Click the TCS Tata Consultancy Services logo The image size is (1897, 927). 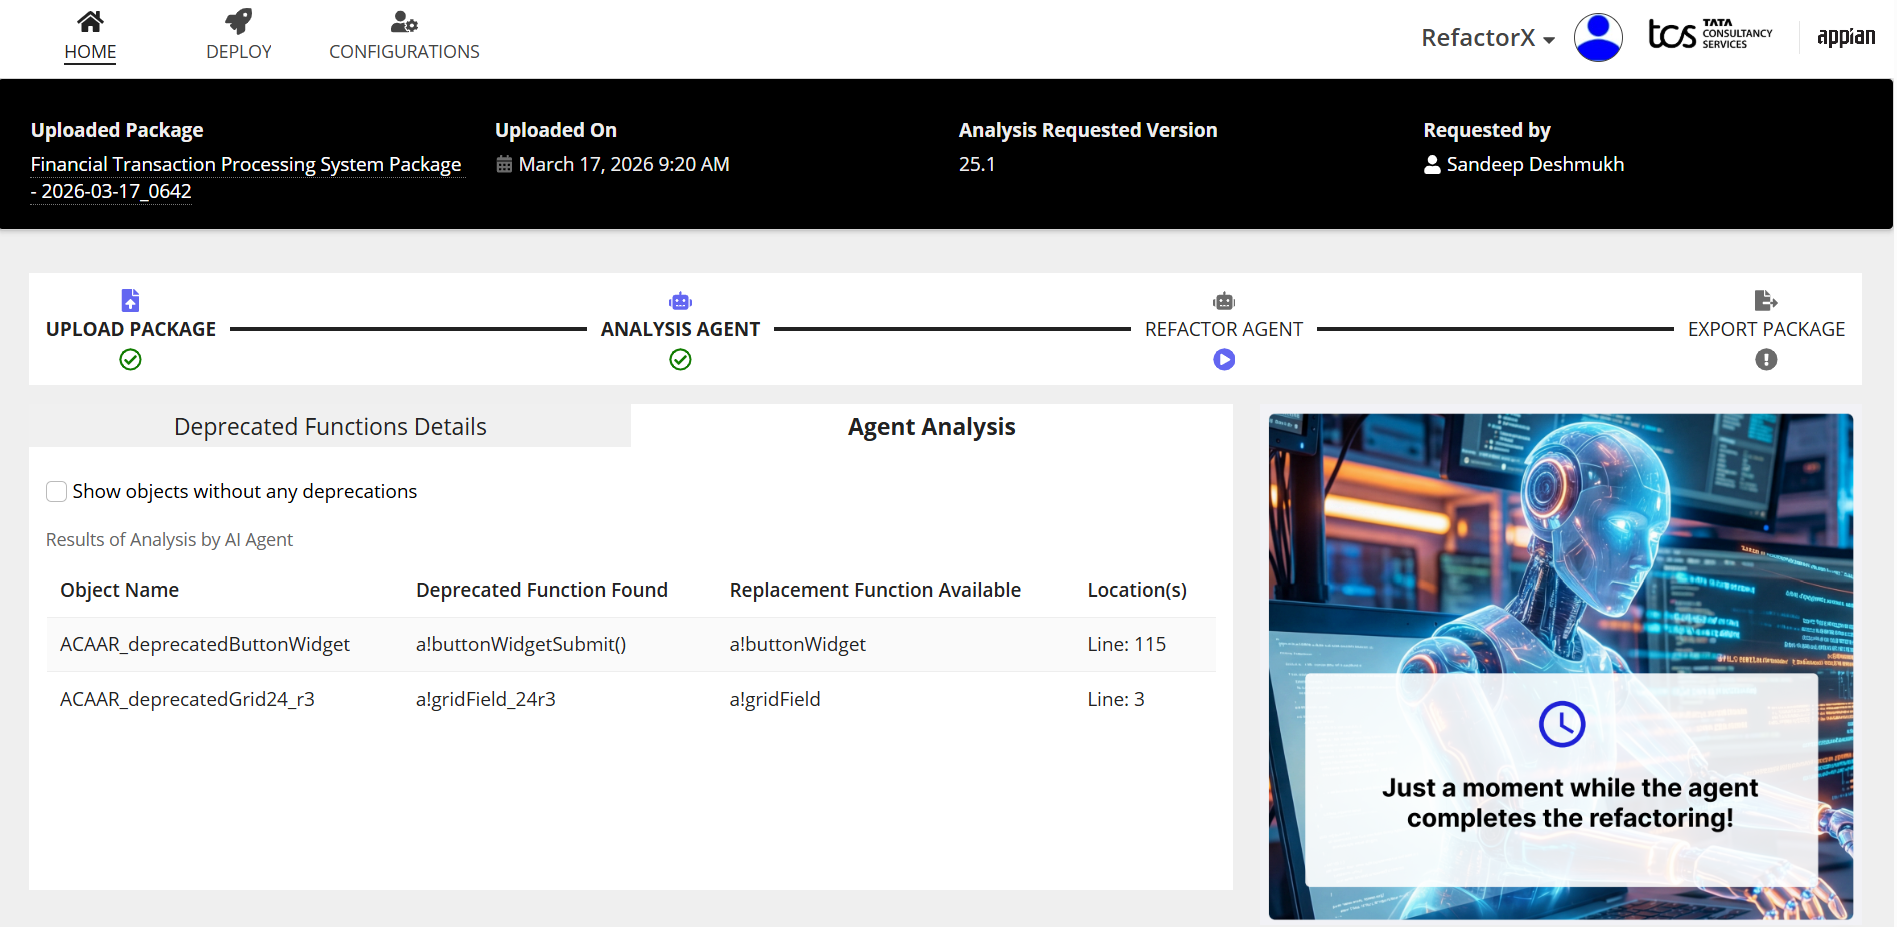(x=1709, y=35)
